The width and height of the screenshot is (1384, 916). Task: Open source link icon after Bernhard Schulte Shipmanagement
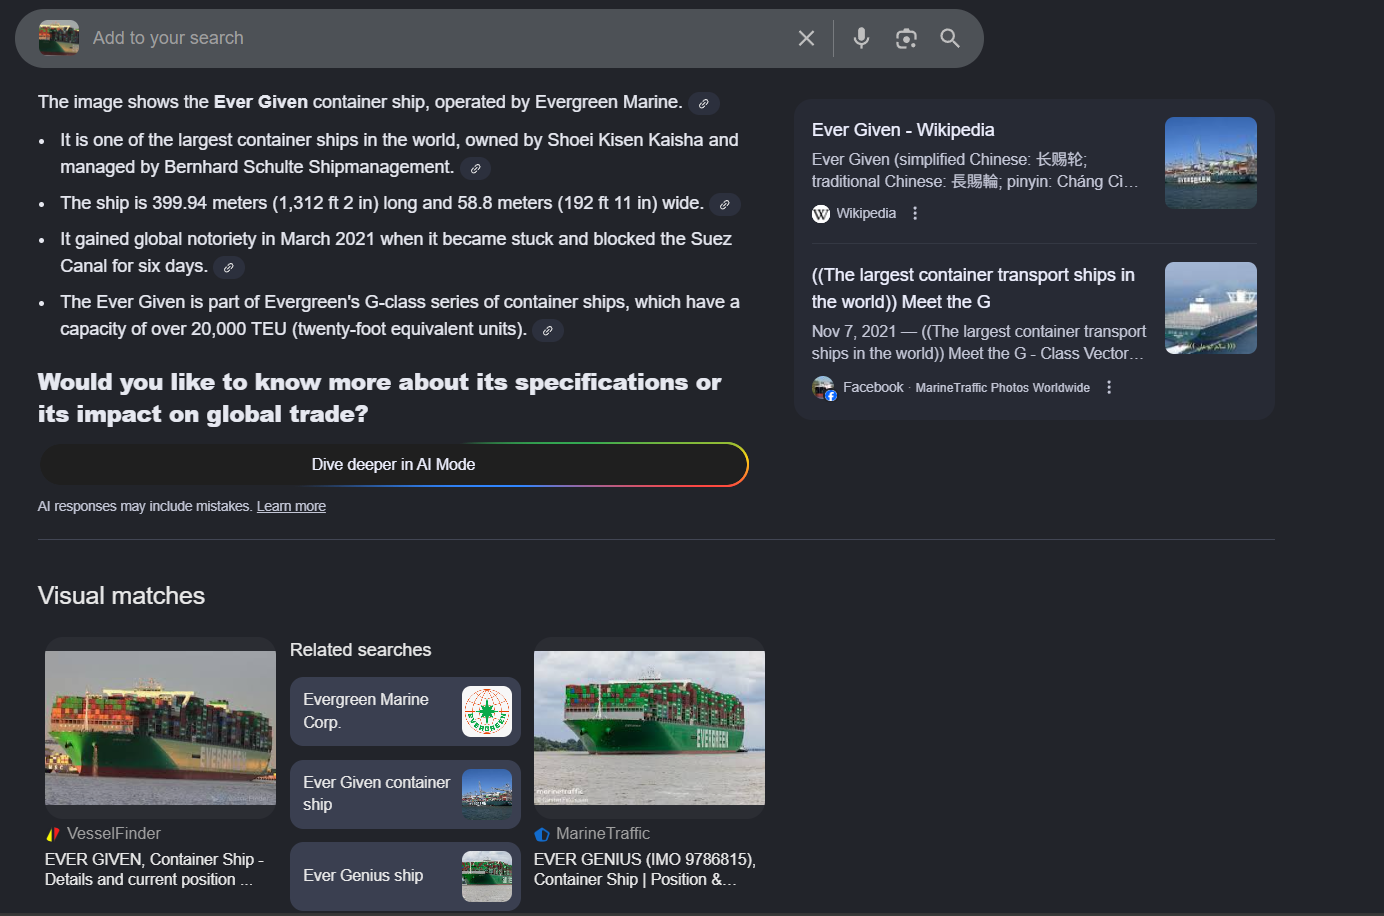(476, 169)
